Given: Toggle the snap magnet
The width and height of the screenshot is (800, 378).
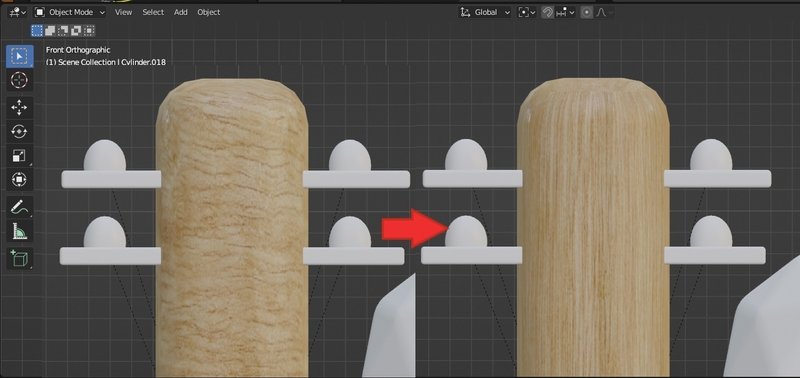Looking at the screenshot, I should pyautogui.click(x=548, y=12).
